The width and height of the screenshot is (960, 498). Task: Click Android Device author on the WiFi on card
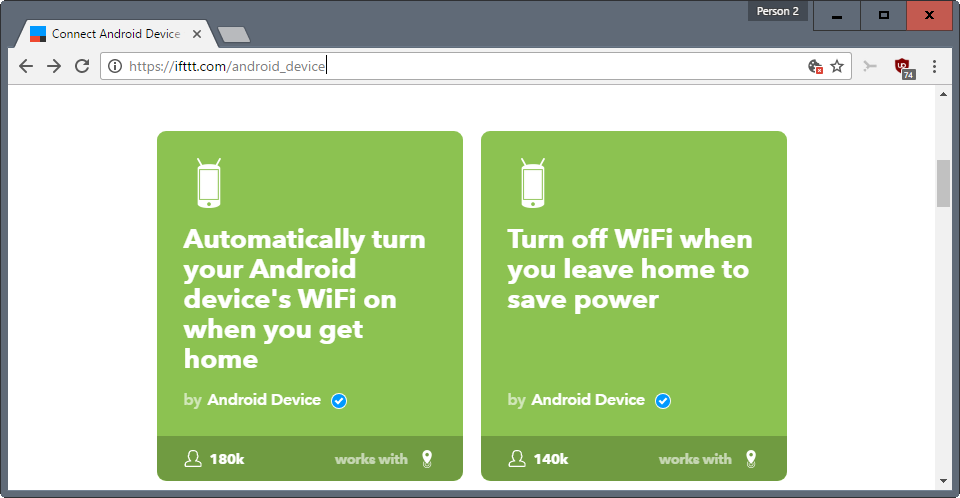264,400
